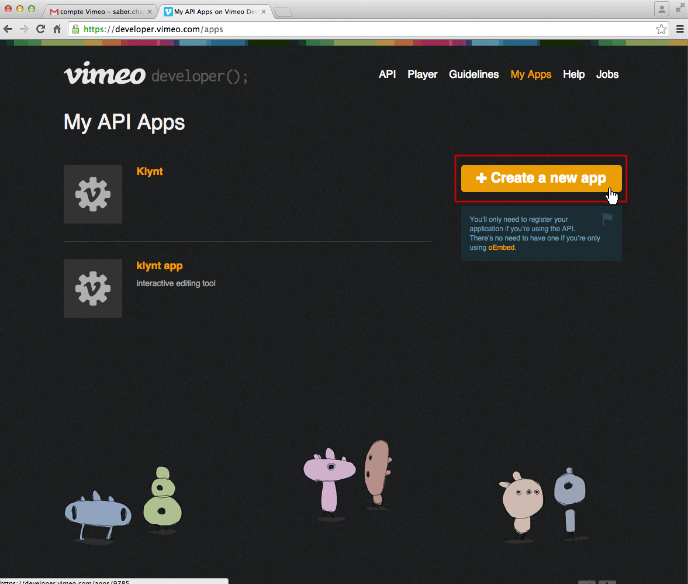Click the green padlock security icon
The height and width of the screenshot is (584, 688).
point(75,29)
